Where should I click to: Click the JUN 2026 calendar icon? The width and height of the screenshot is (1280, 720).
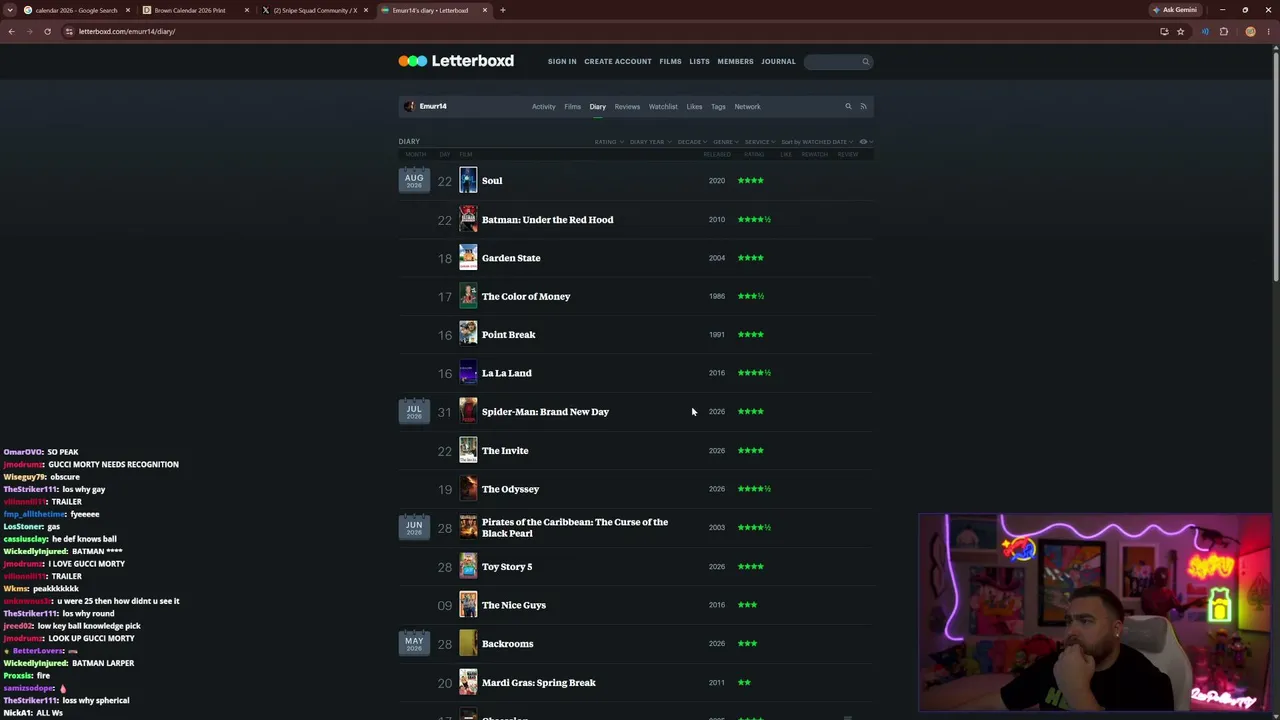click(414, 527)
